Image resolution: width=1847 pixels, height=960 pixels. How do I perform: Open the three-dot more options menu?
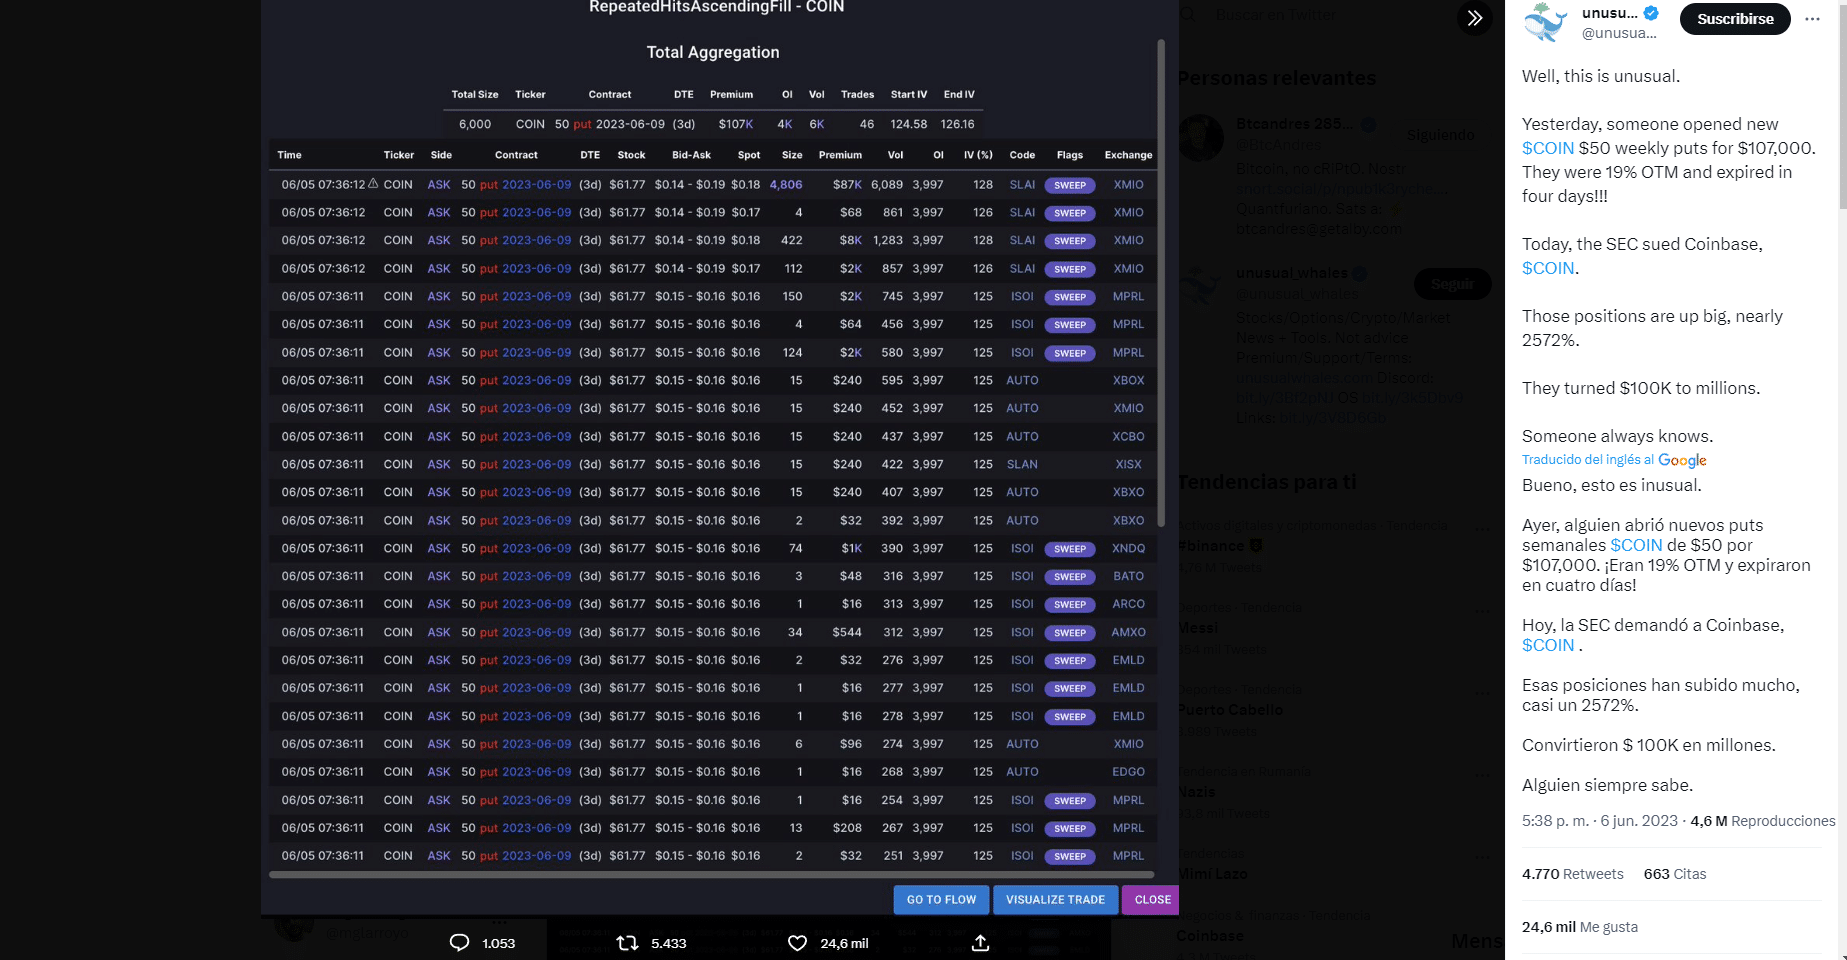point(1812,19)
